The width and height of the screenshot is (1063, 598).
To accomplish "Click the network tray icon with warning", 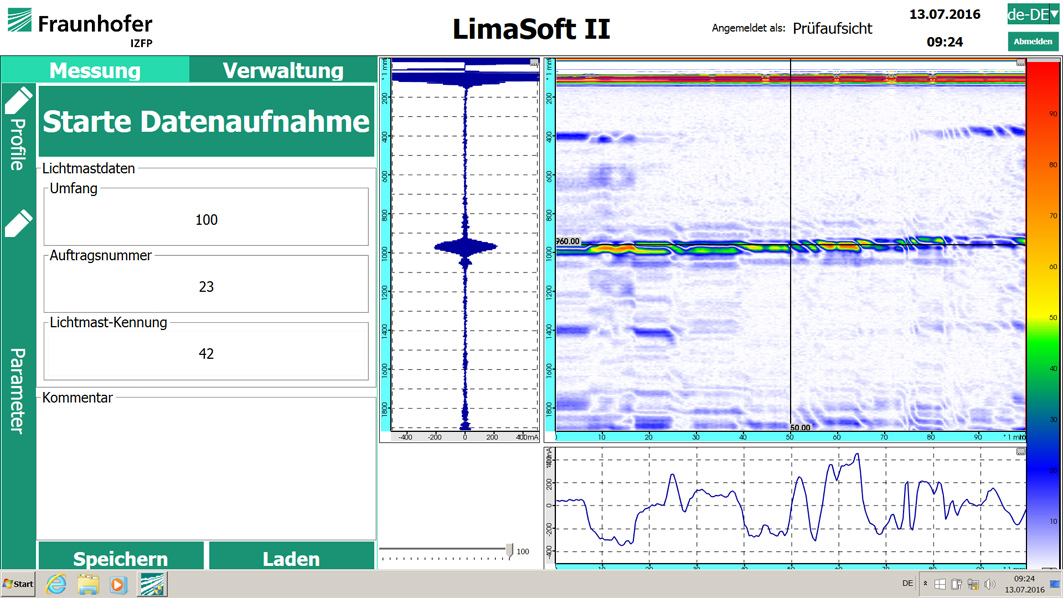I will tap(974, 584).
